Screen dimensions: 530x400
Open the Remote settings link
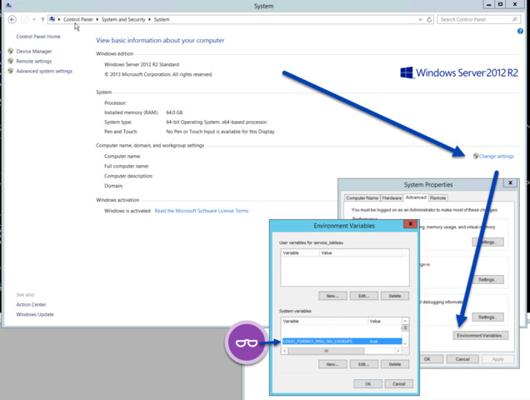click(34, 61)
